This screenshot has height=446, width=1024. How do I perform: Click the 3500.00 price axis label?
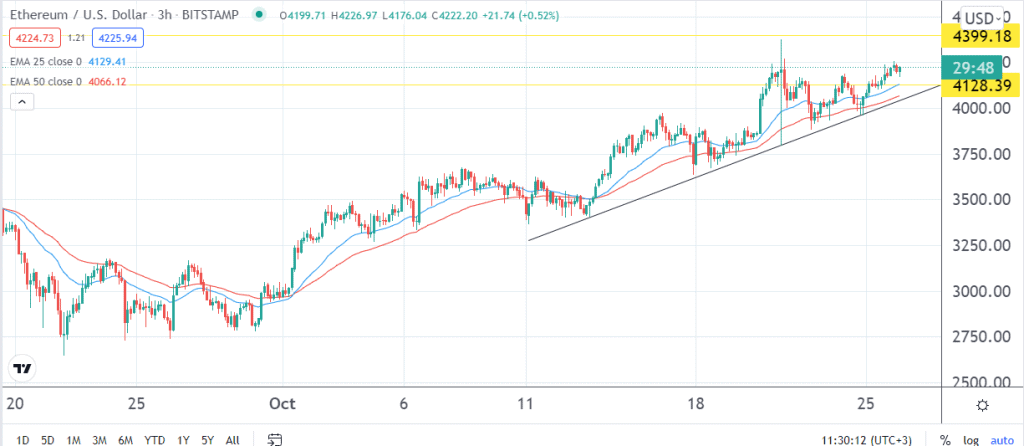click(x=980, y=200)
